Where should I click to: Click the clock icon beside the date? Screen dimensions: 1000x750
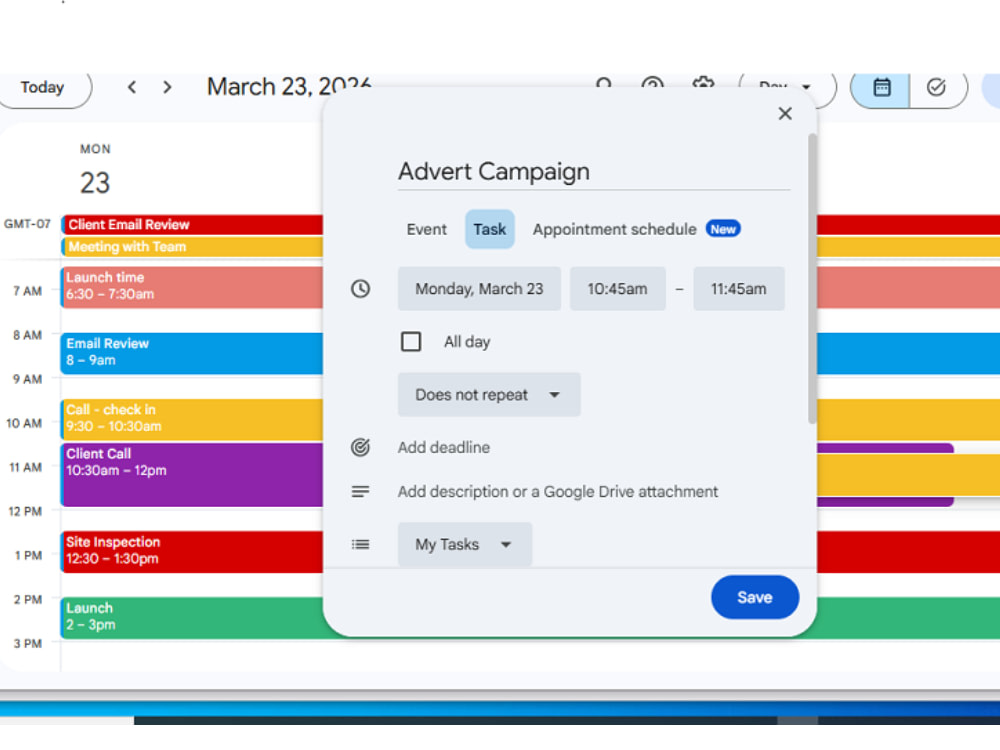tap(360, 289)
